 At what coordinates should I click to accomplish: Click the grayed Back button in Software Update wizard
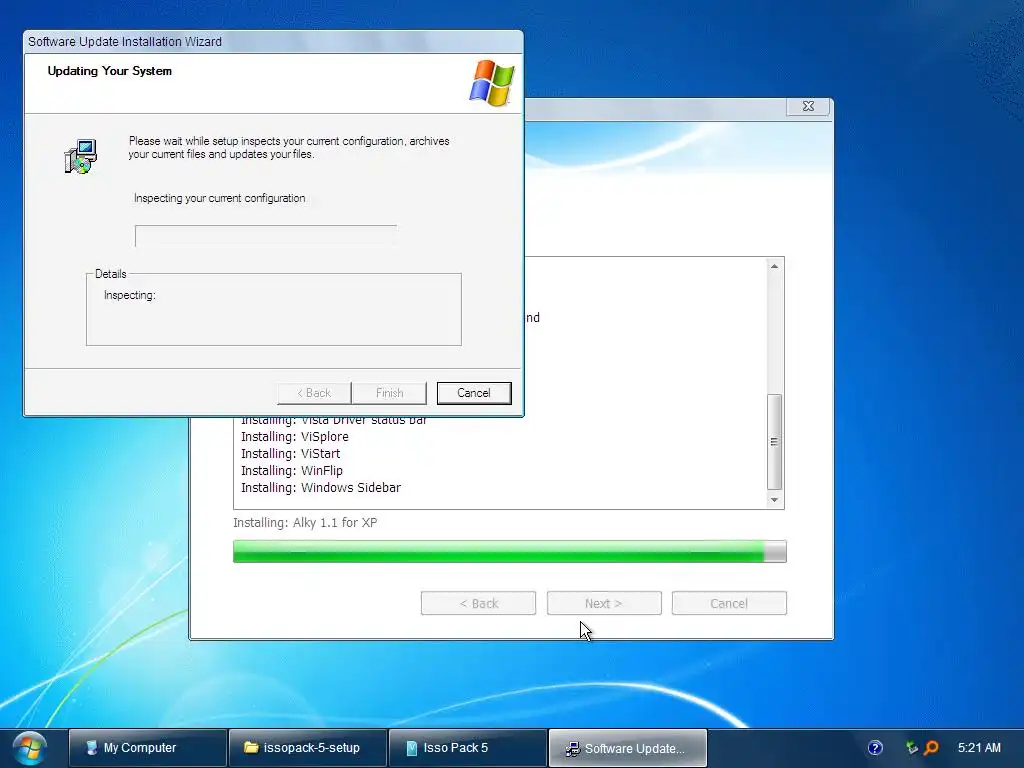[x=314, y=393]
